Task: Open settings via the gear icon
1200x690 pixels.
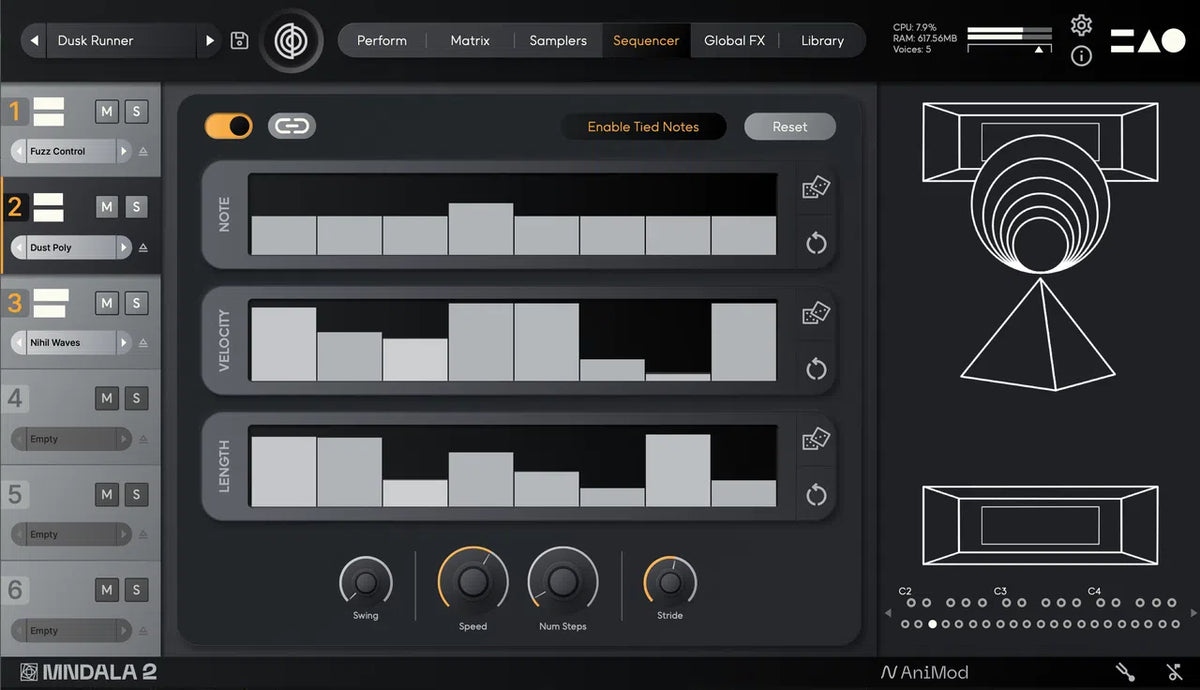Action: click(x=1081, y=25)
